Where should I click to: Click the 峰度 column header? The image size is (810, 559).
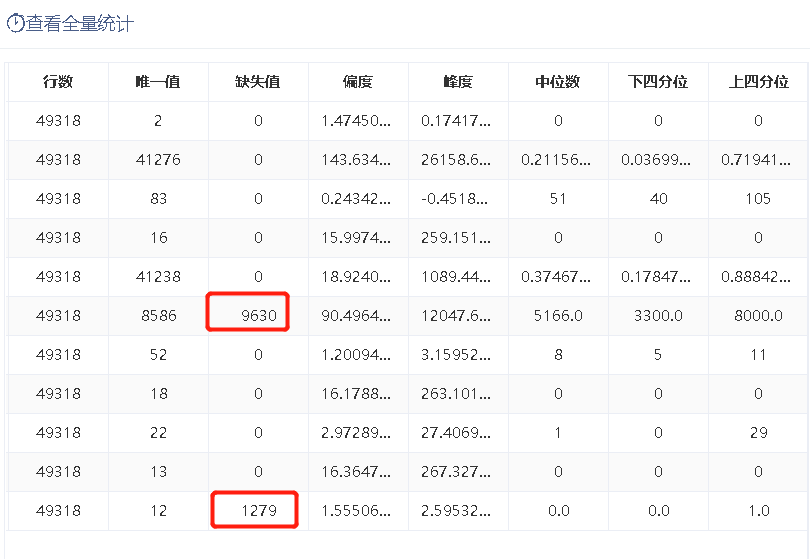458,82
